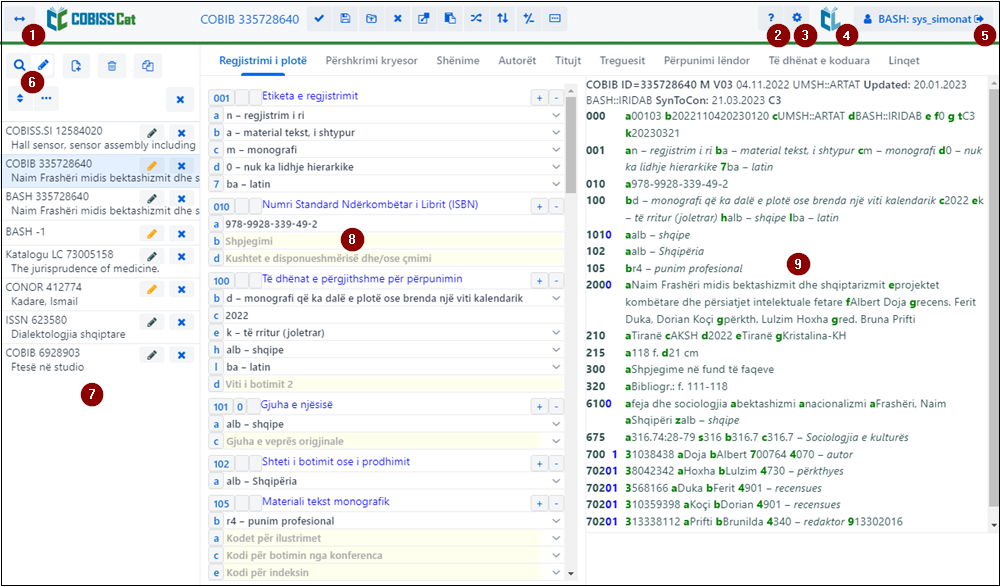Select the pencil edit tab in left panel

(43, 65)
